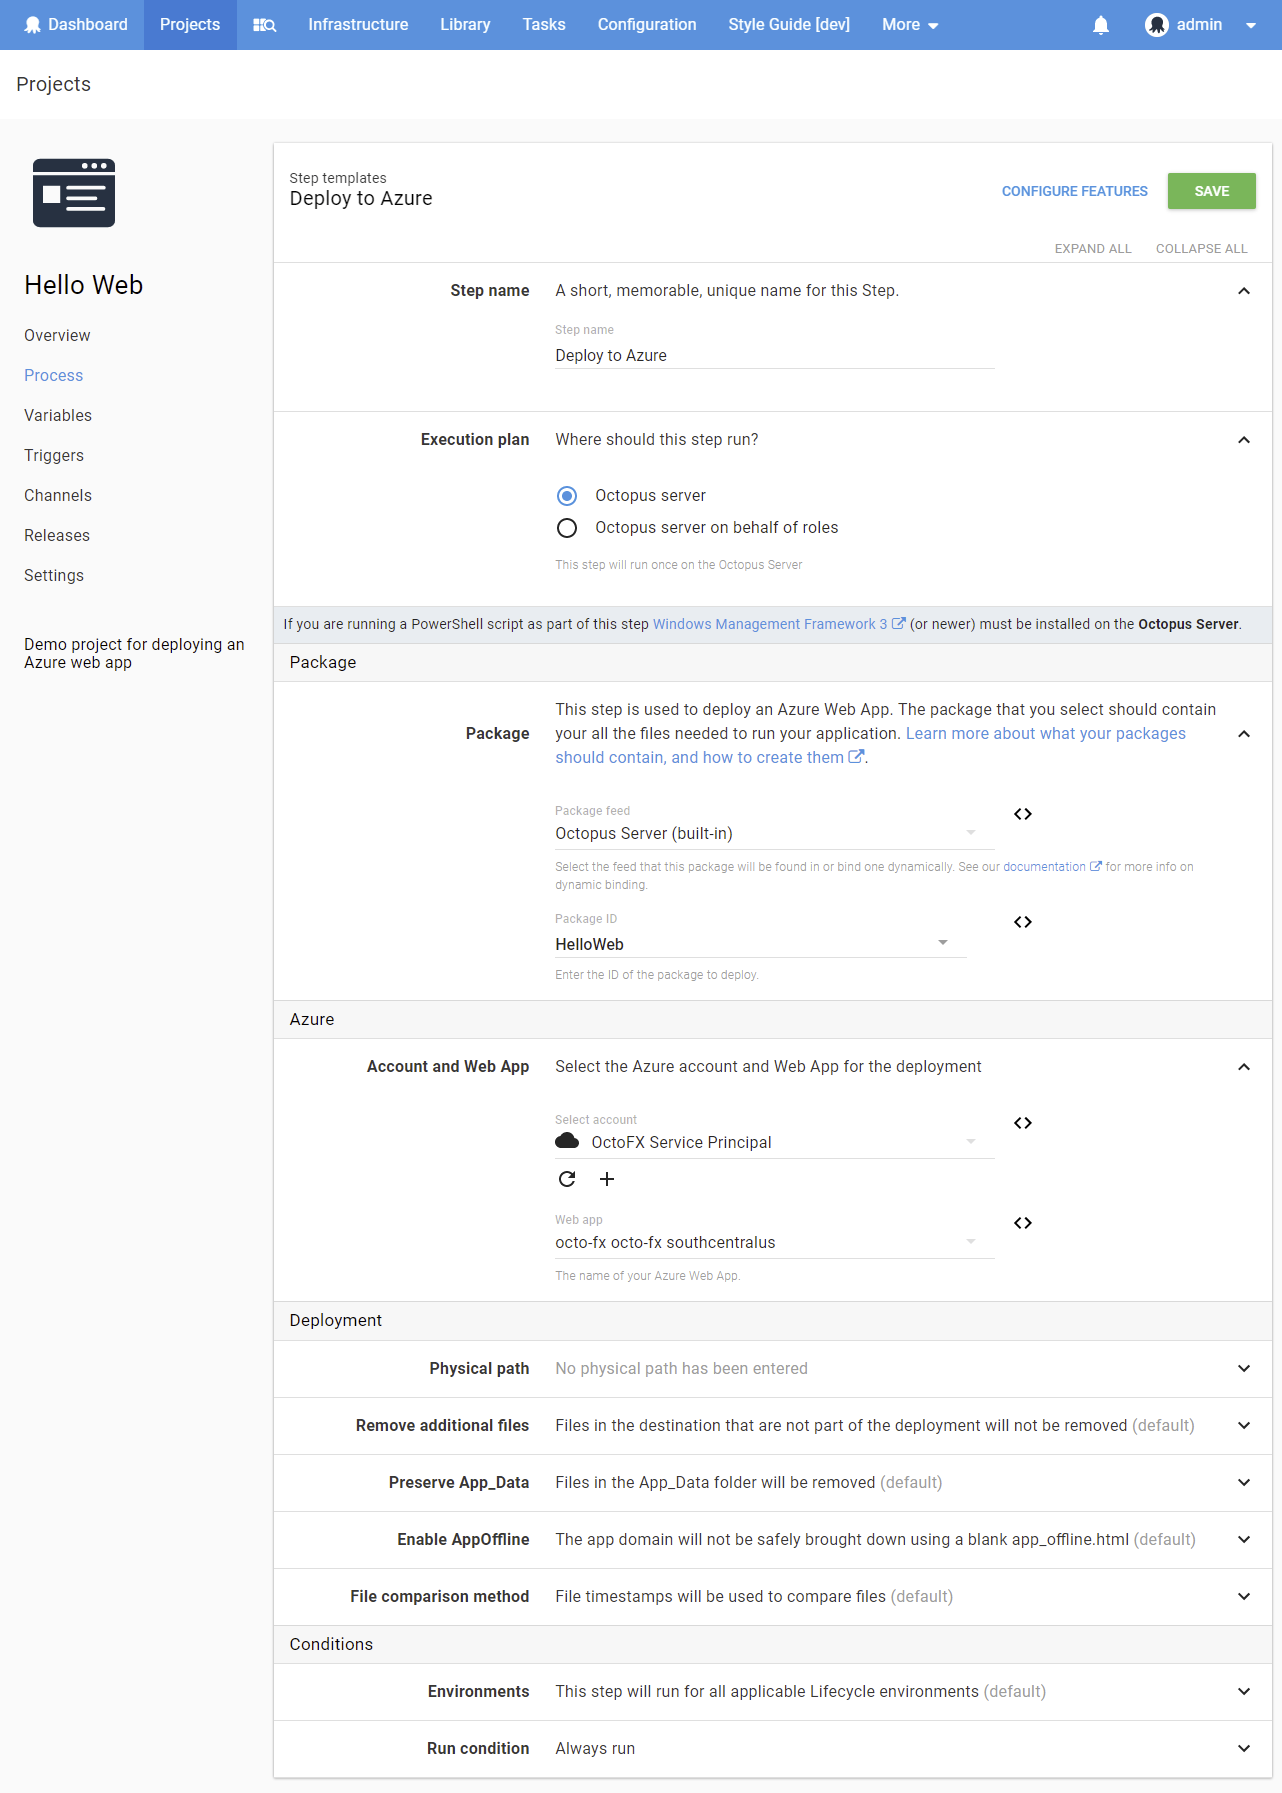This screenshot has width=1282, height=1793.
Task: Click bind variable icon for Package ID
Action: pos(1022,922)
